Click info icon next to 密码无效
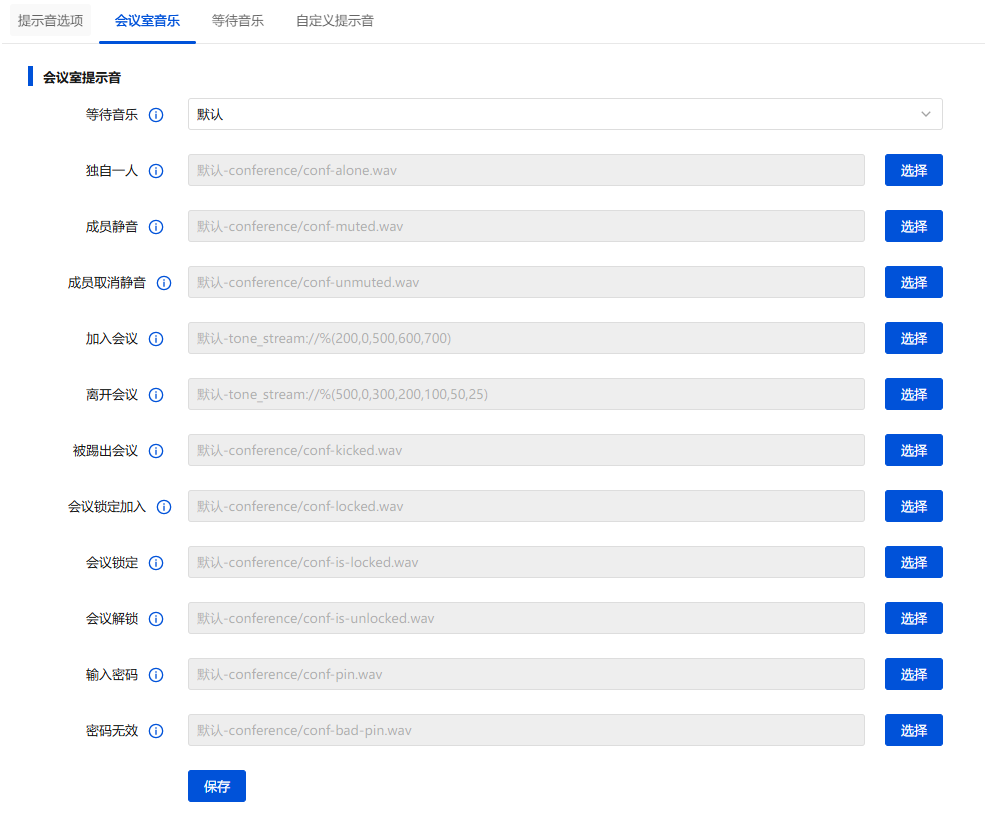 tap(156, 731)
